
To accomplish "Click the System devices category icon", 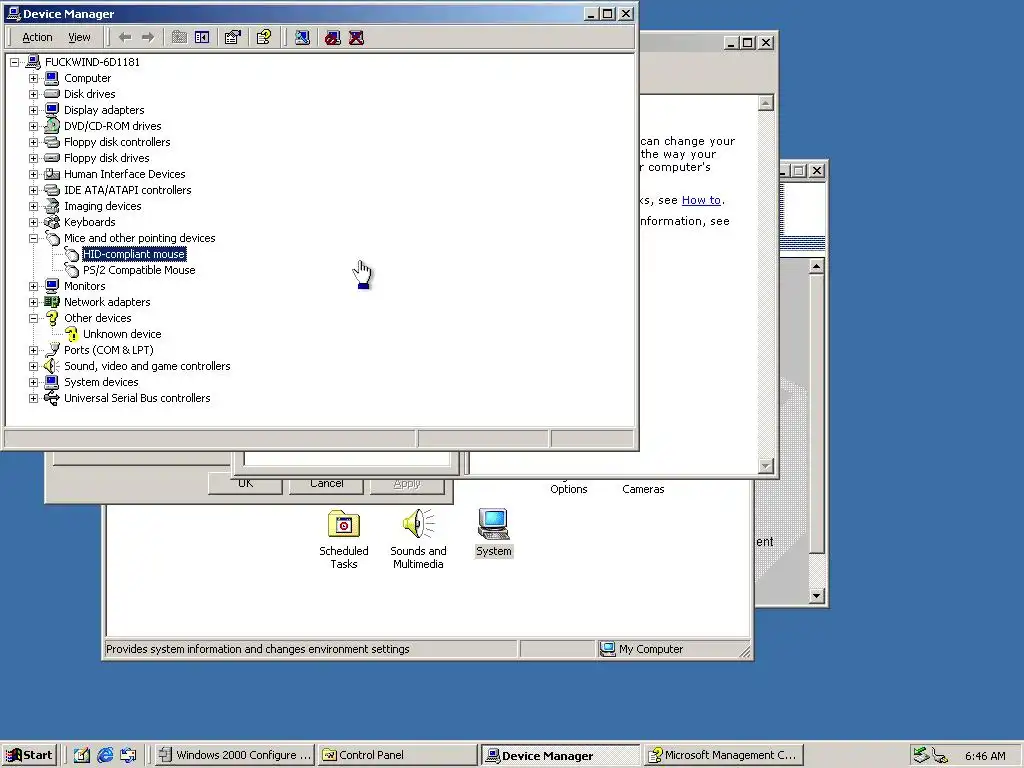I will 52,382.
